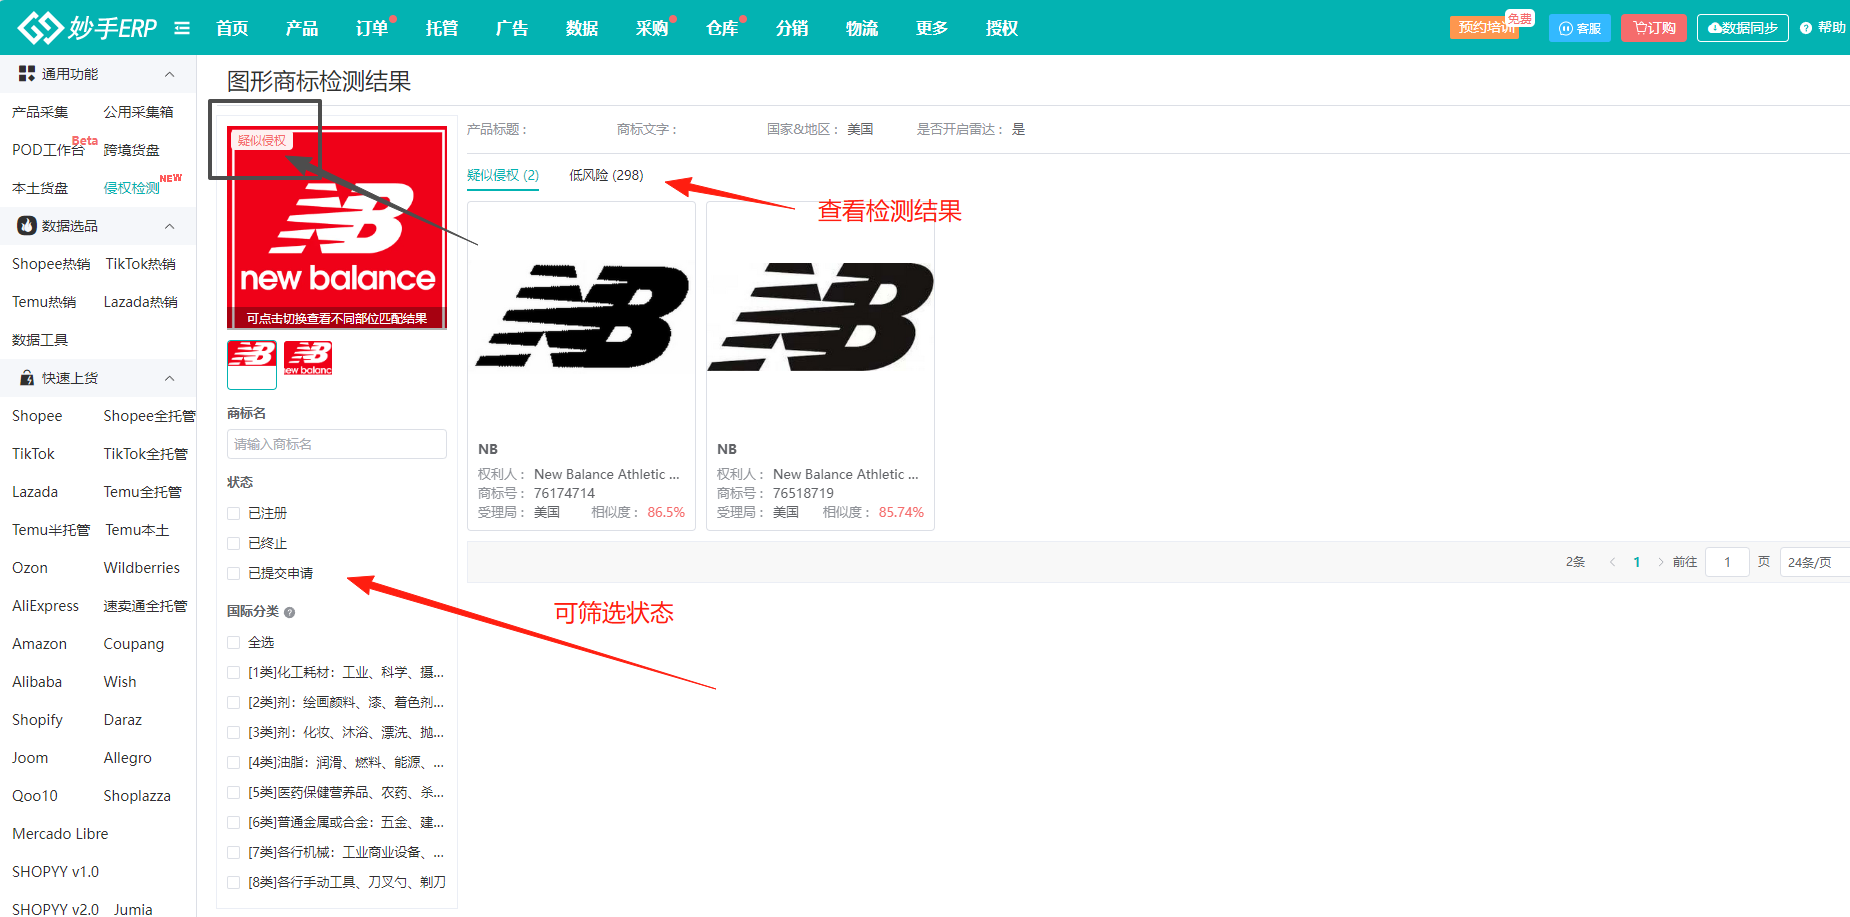The width and height of the screenshot is (1850, 917).
Task: Click the 数据同步 cloud button
Action: click(x=1742, y=28)
